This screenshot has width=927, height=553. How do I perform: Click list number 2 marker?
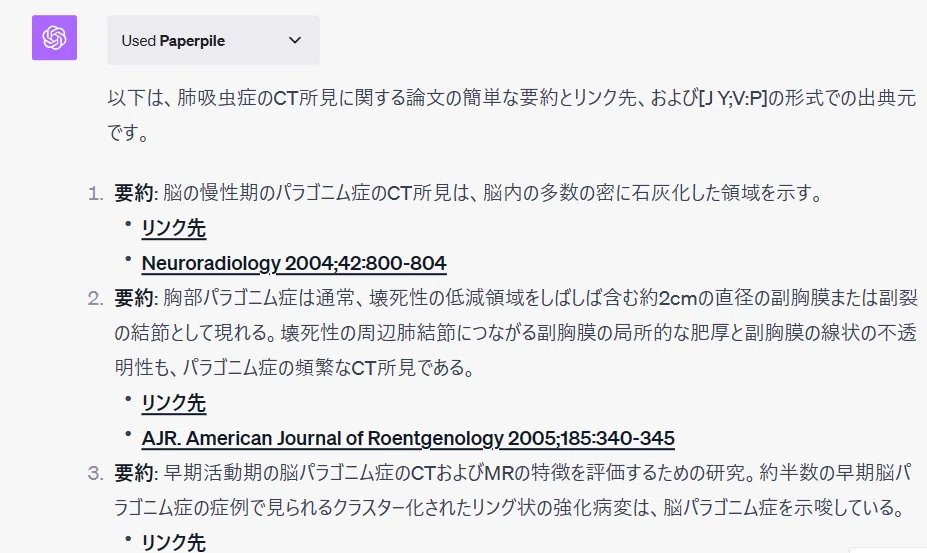95,298
